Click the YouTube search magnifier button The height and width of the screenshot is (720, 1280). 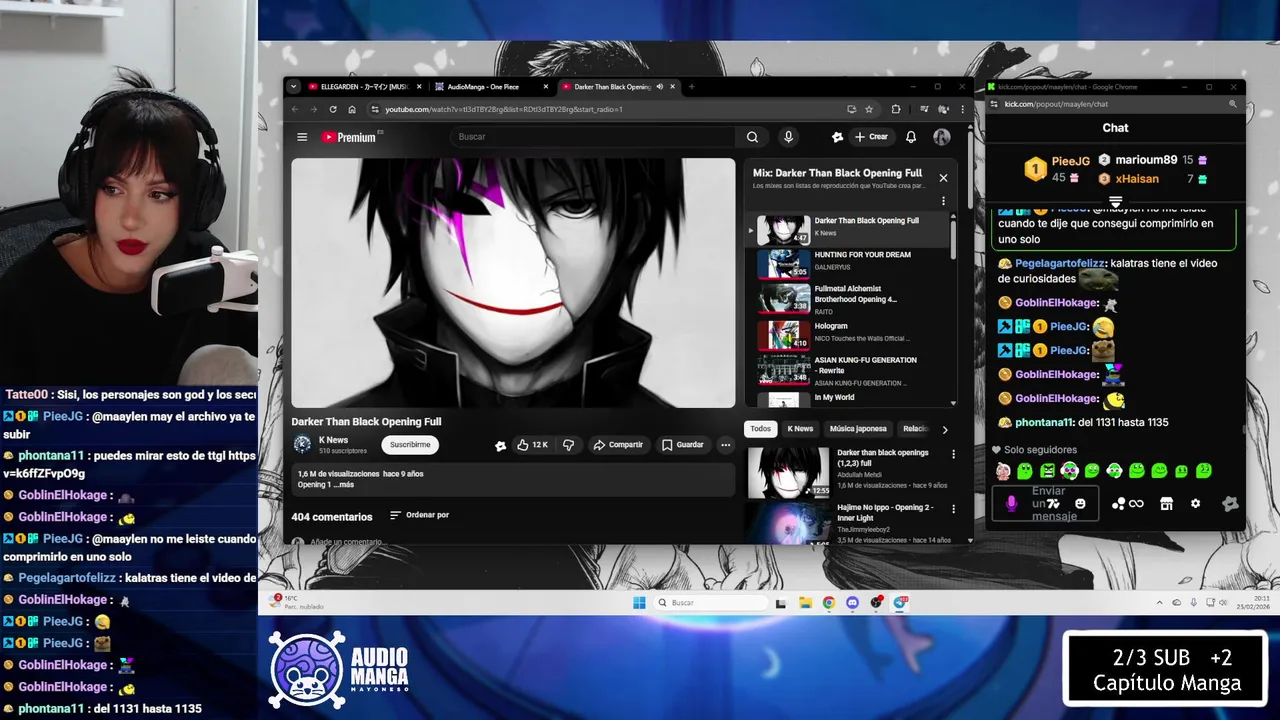(752, 137)
